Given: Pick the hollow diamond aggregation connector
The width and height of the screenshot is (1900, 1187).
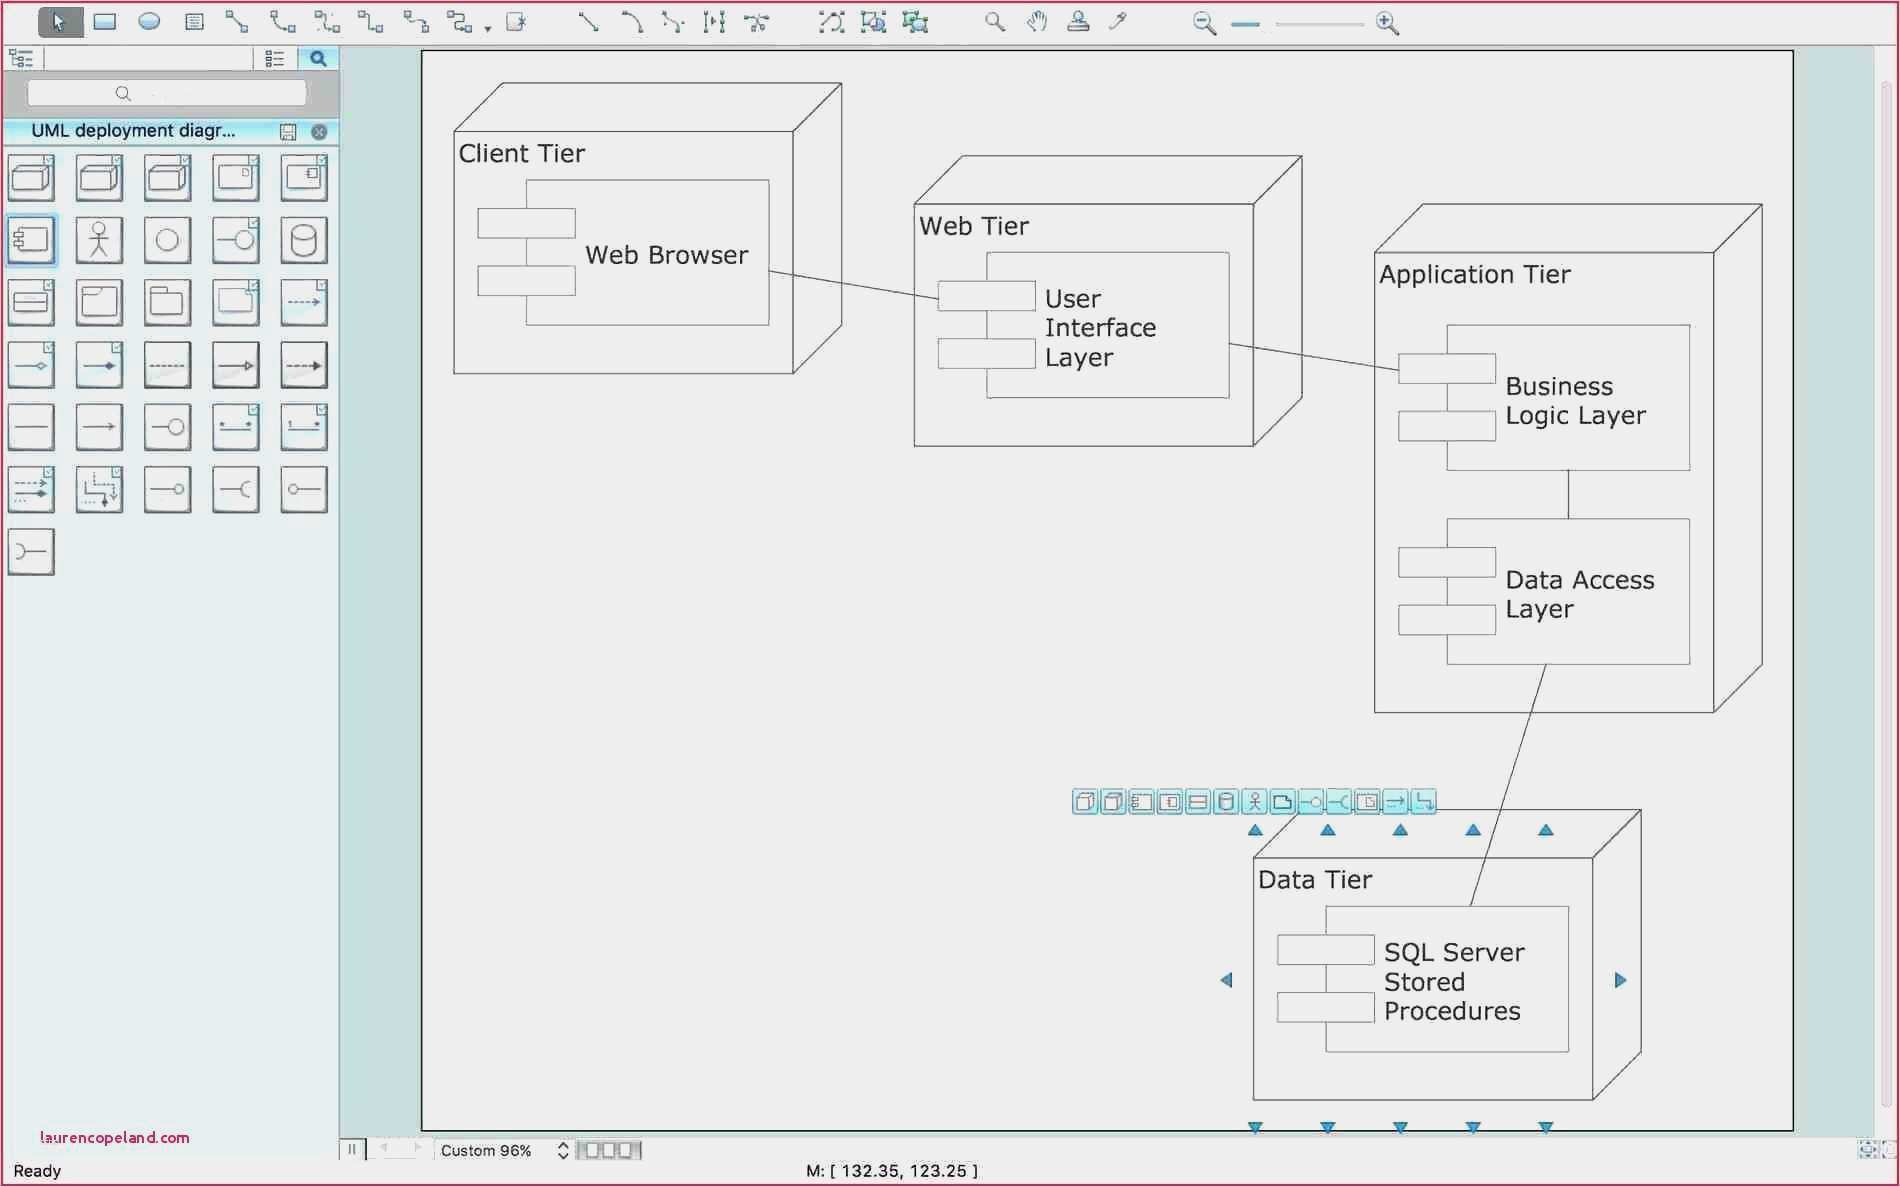Looking at the screenshot, I should coord(31,365).
